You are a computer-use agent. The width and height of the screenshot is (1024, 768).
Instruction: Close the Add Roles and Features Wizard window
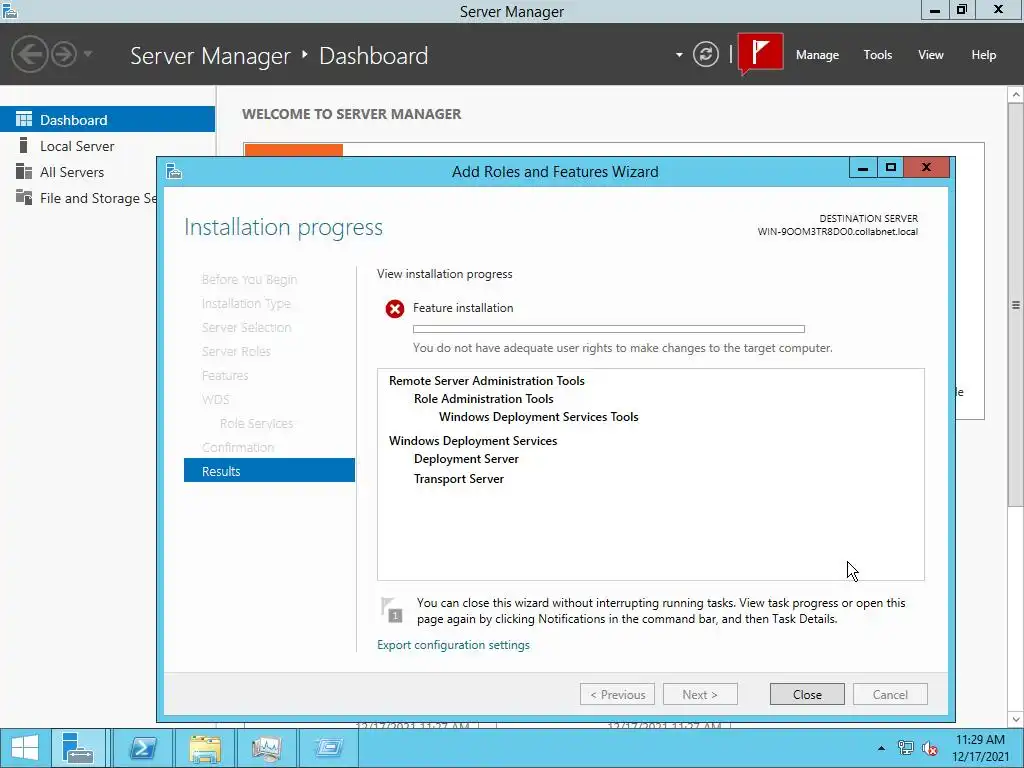click(x=927, y=168)
